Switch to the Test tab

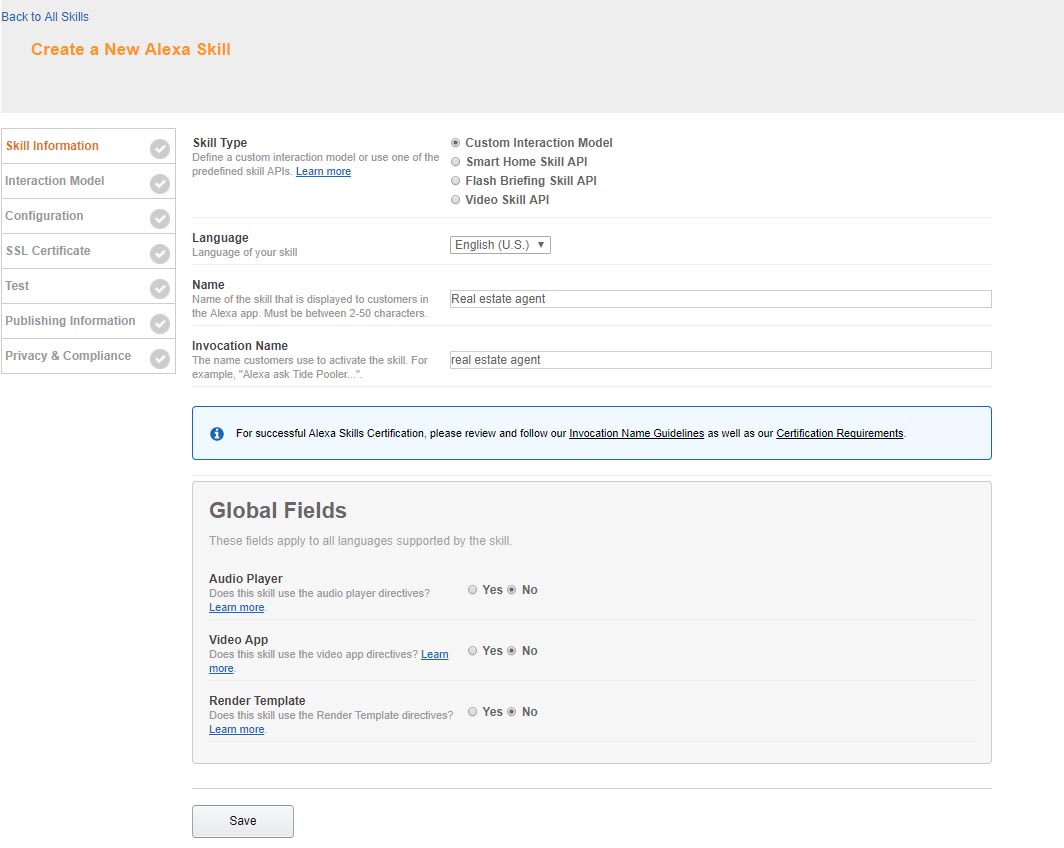(88, 286)
